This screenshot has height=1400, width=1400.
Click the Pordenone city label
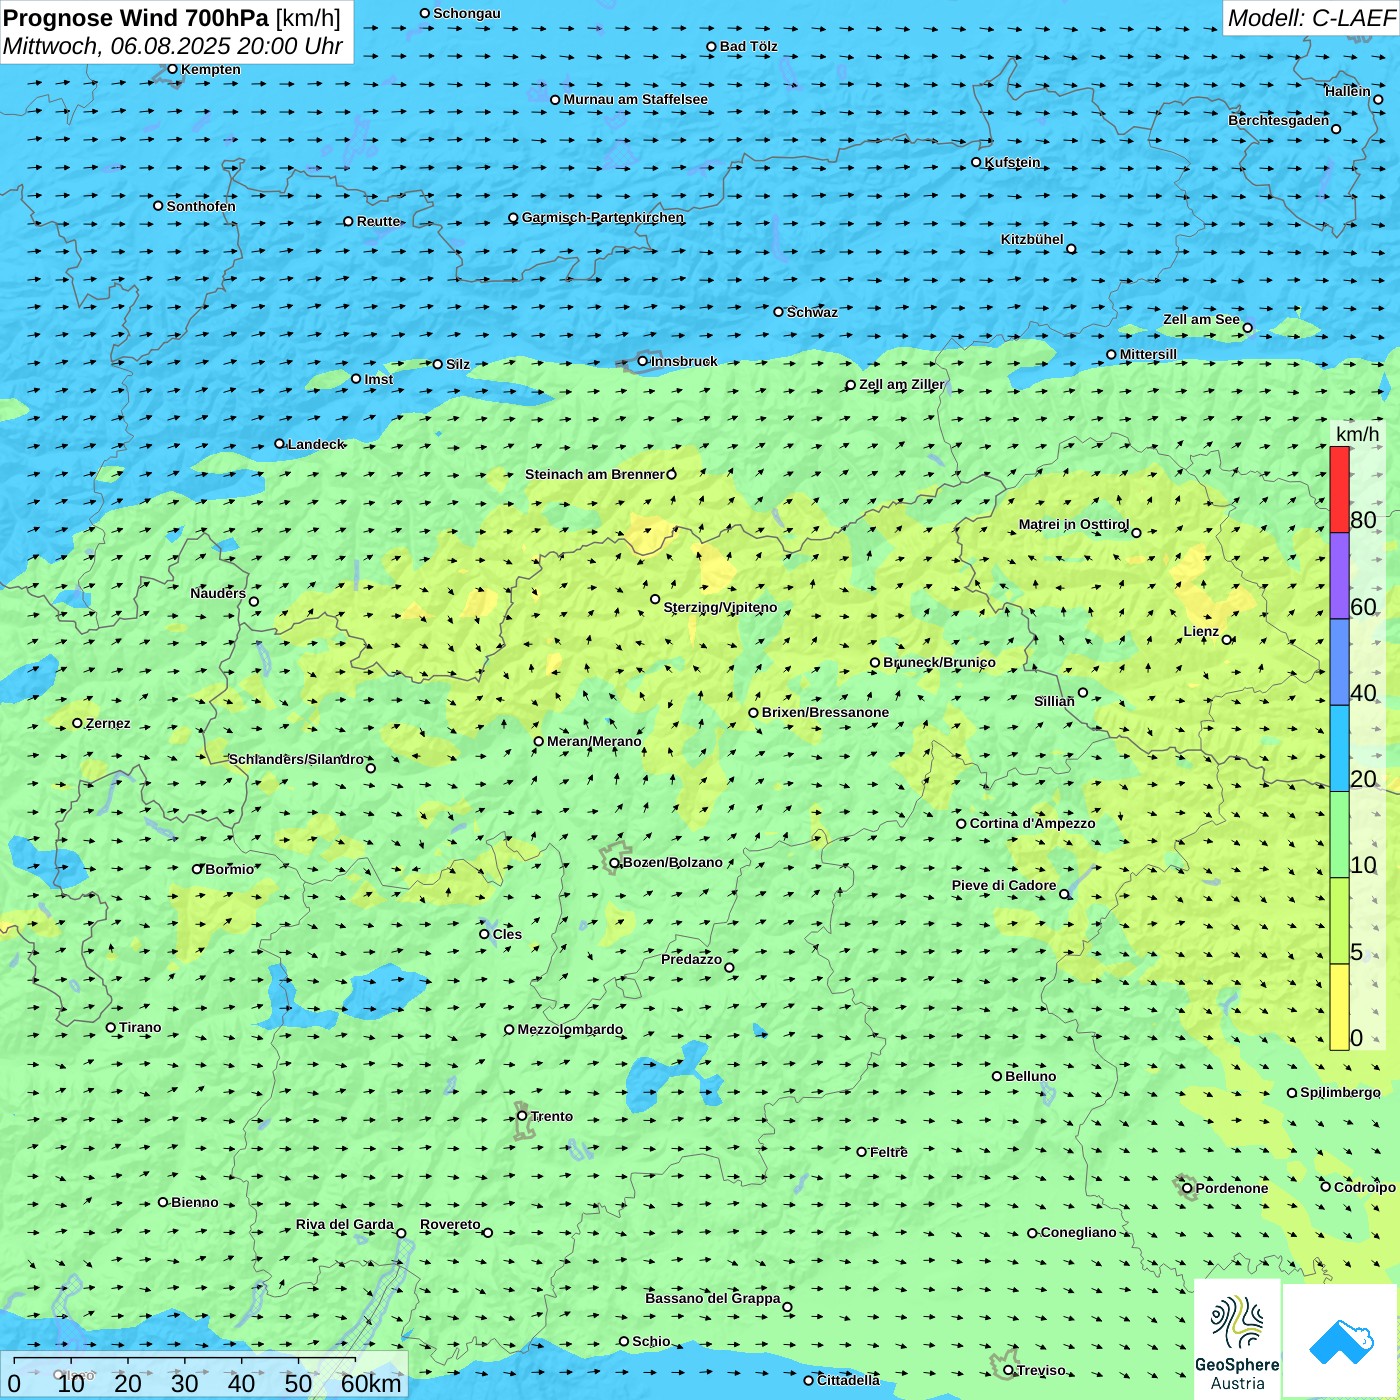click(1232, 1188)
